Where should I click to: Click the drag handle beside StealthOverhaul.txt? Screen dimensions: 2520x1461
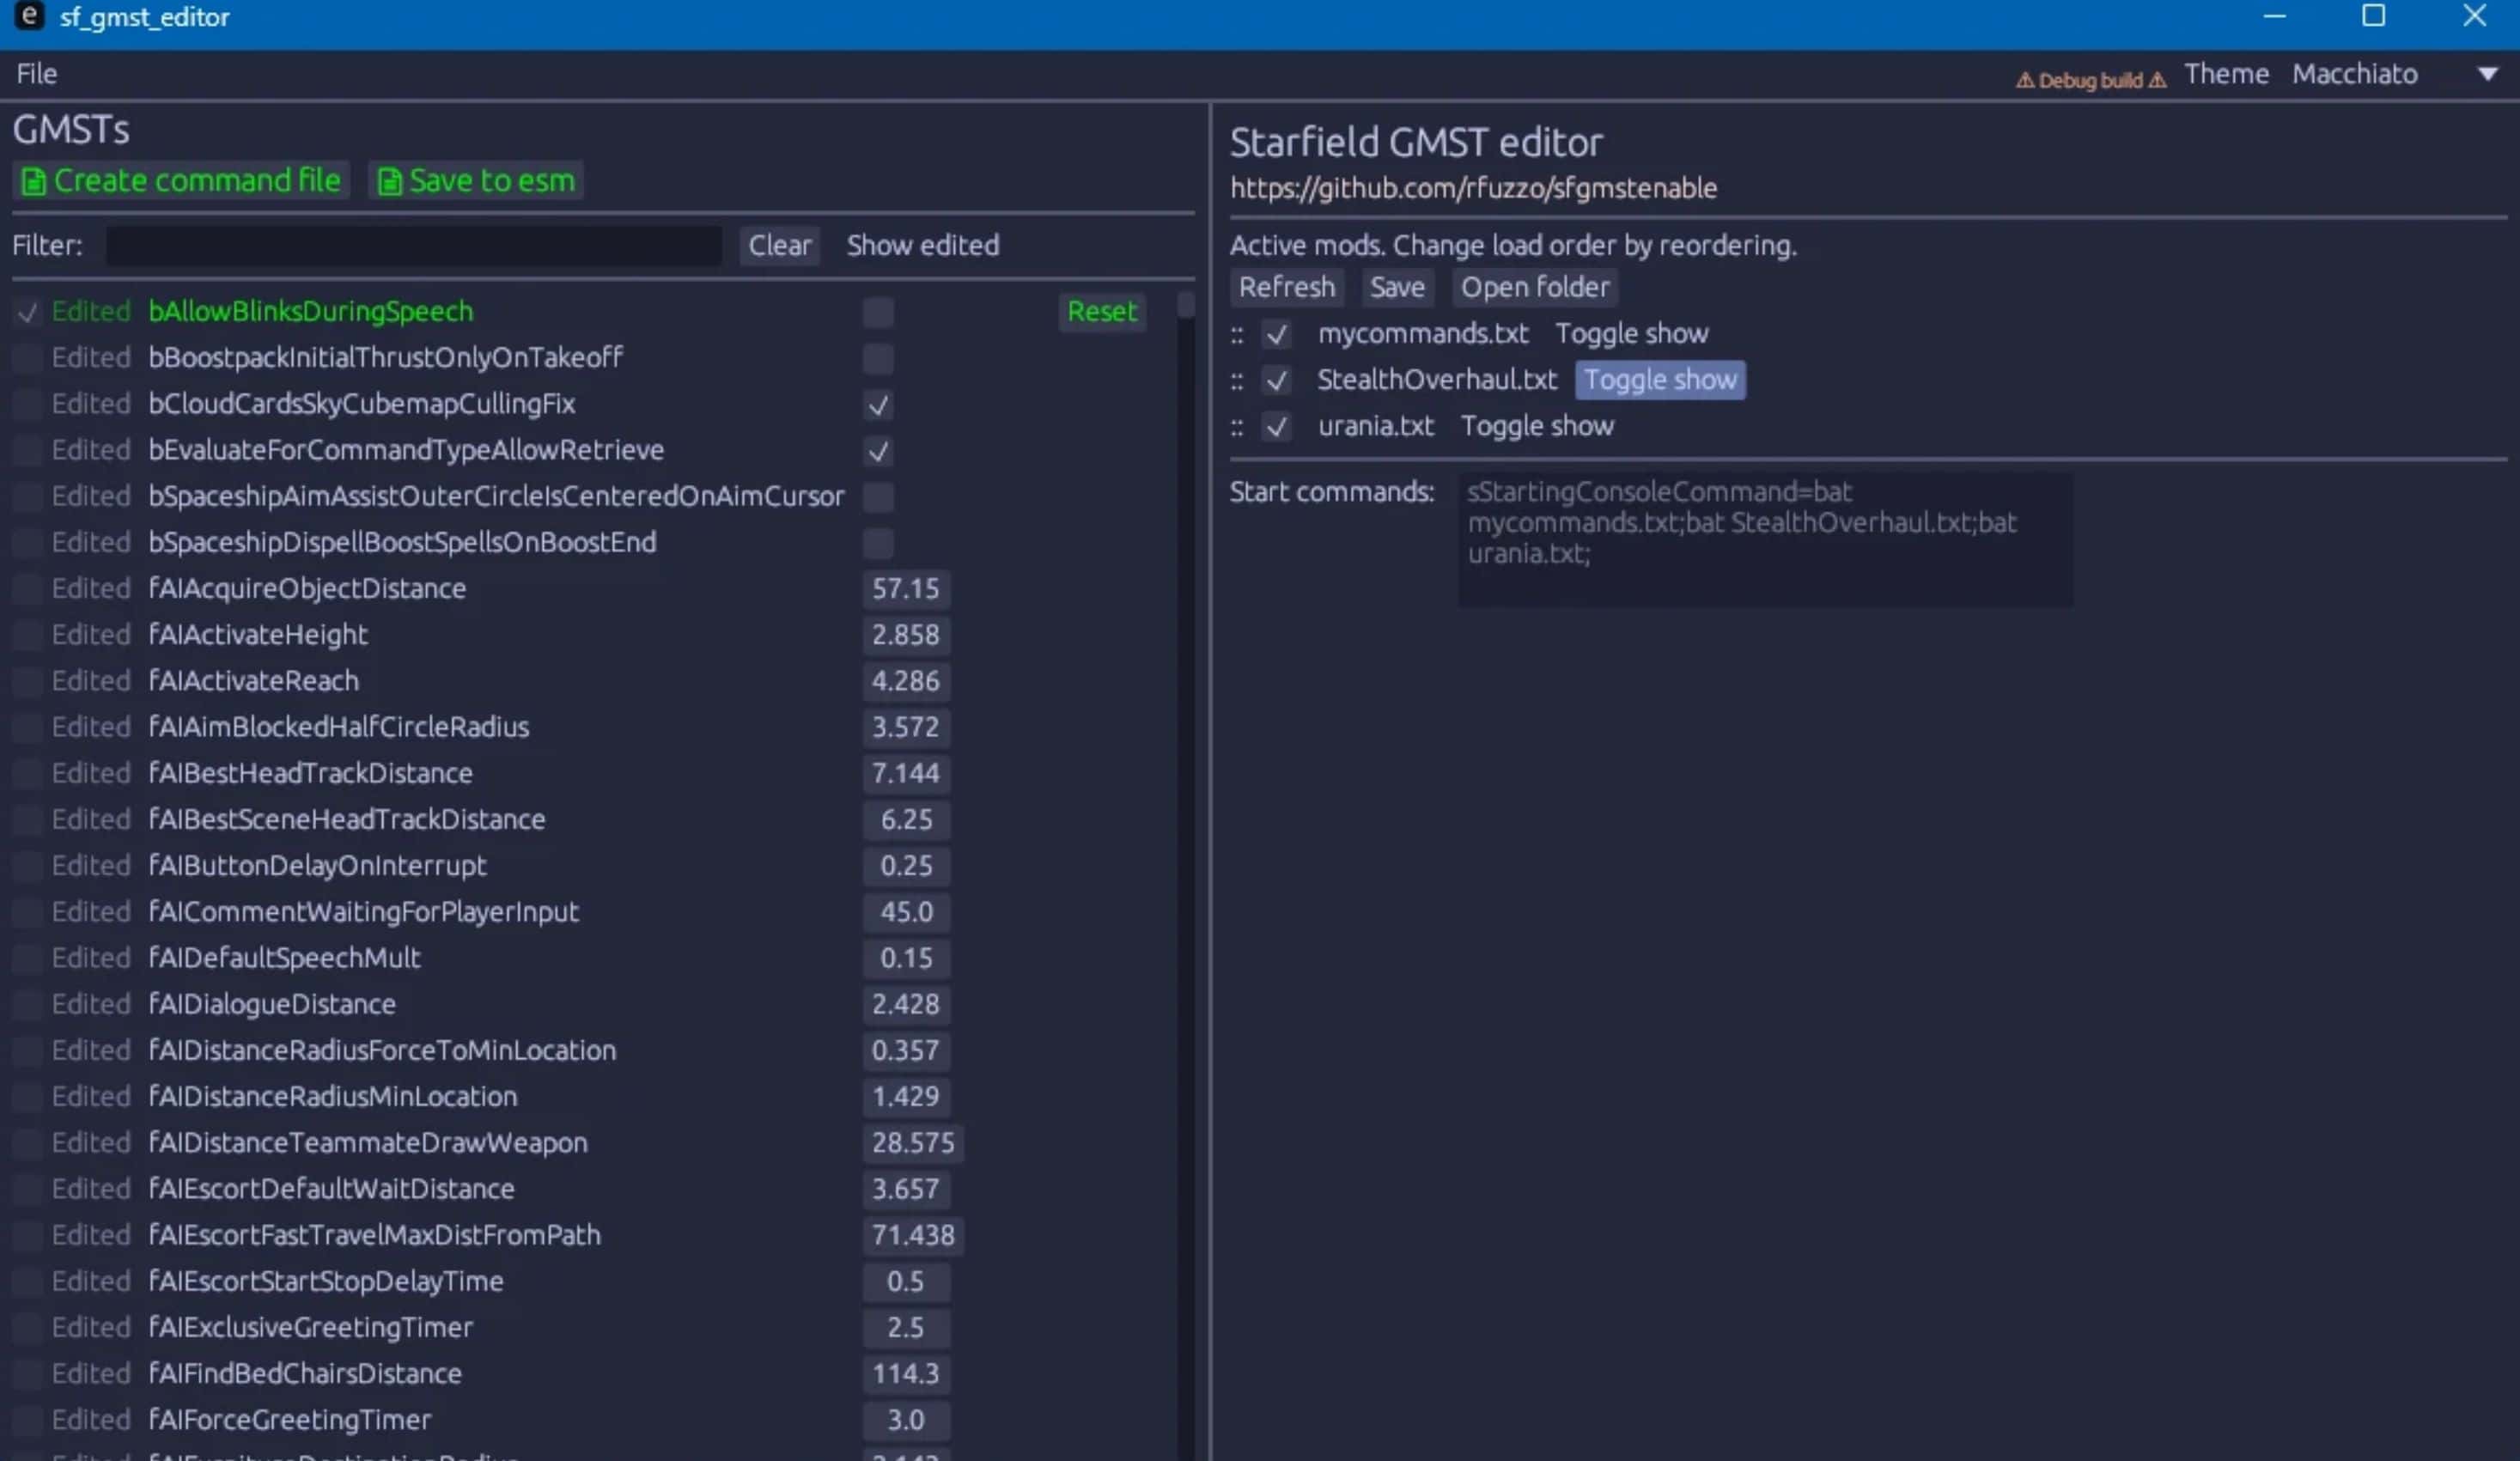[x=1237, y=381]
